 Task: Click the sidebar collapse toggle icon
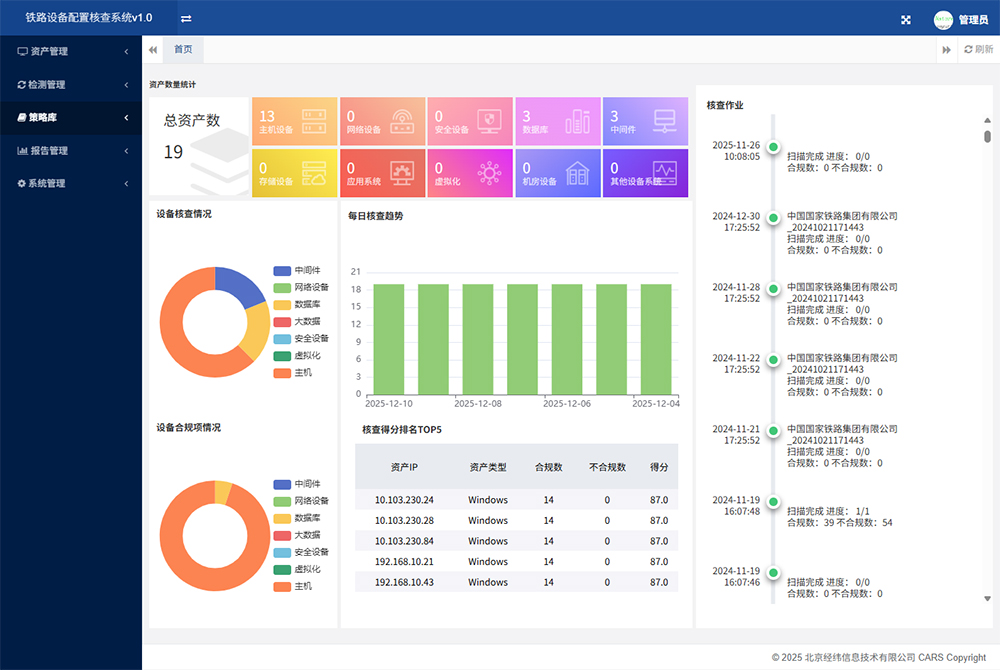tap(186, 19)
